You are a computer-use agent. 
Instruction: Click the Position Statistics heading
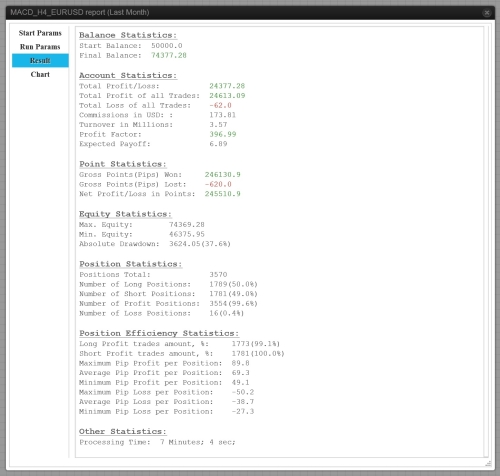(x=131, y=264)
